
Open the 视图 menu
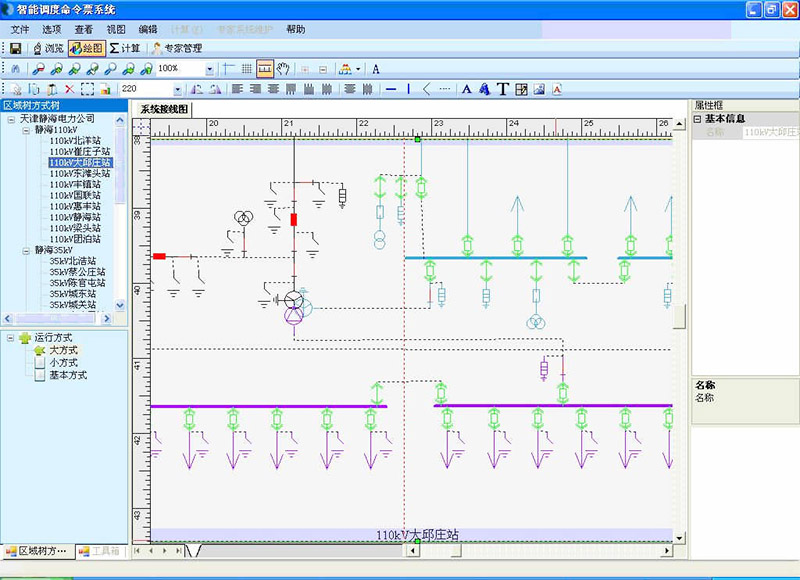click(x=116, y=30)
